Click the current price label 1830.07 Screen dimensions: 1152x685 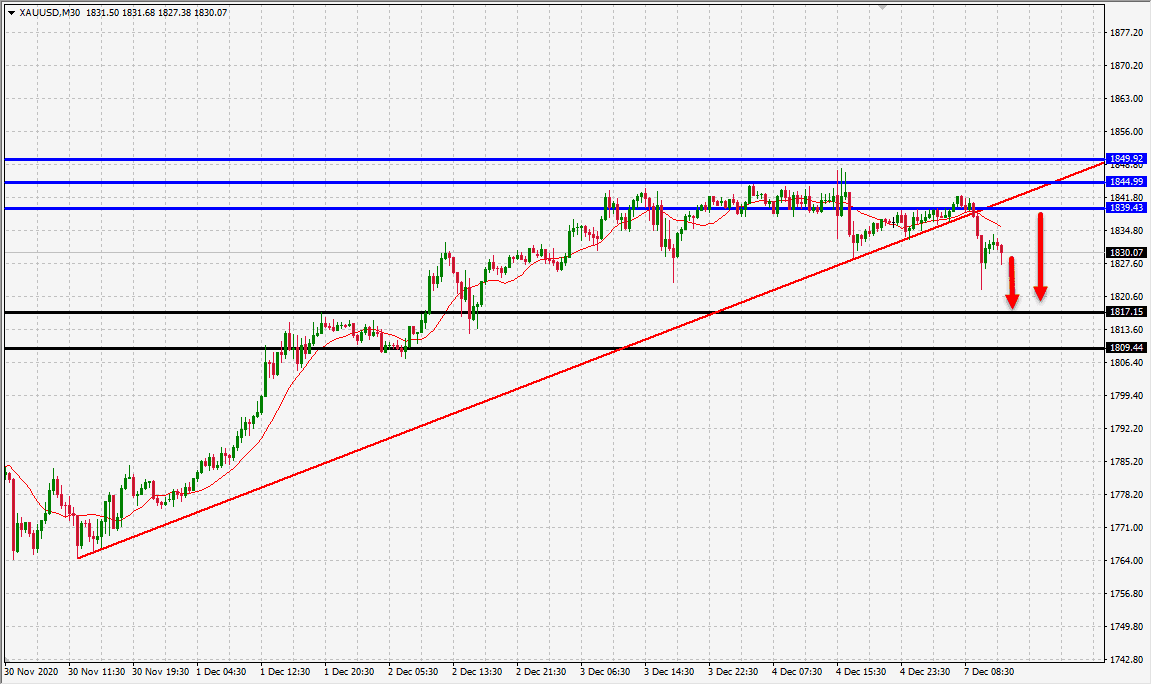1126,252
